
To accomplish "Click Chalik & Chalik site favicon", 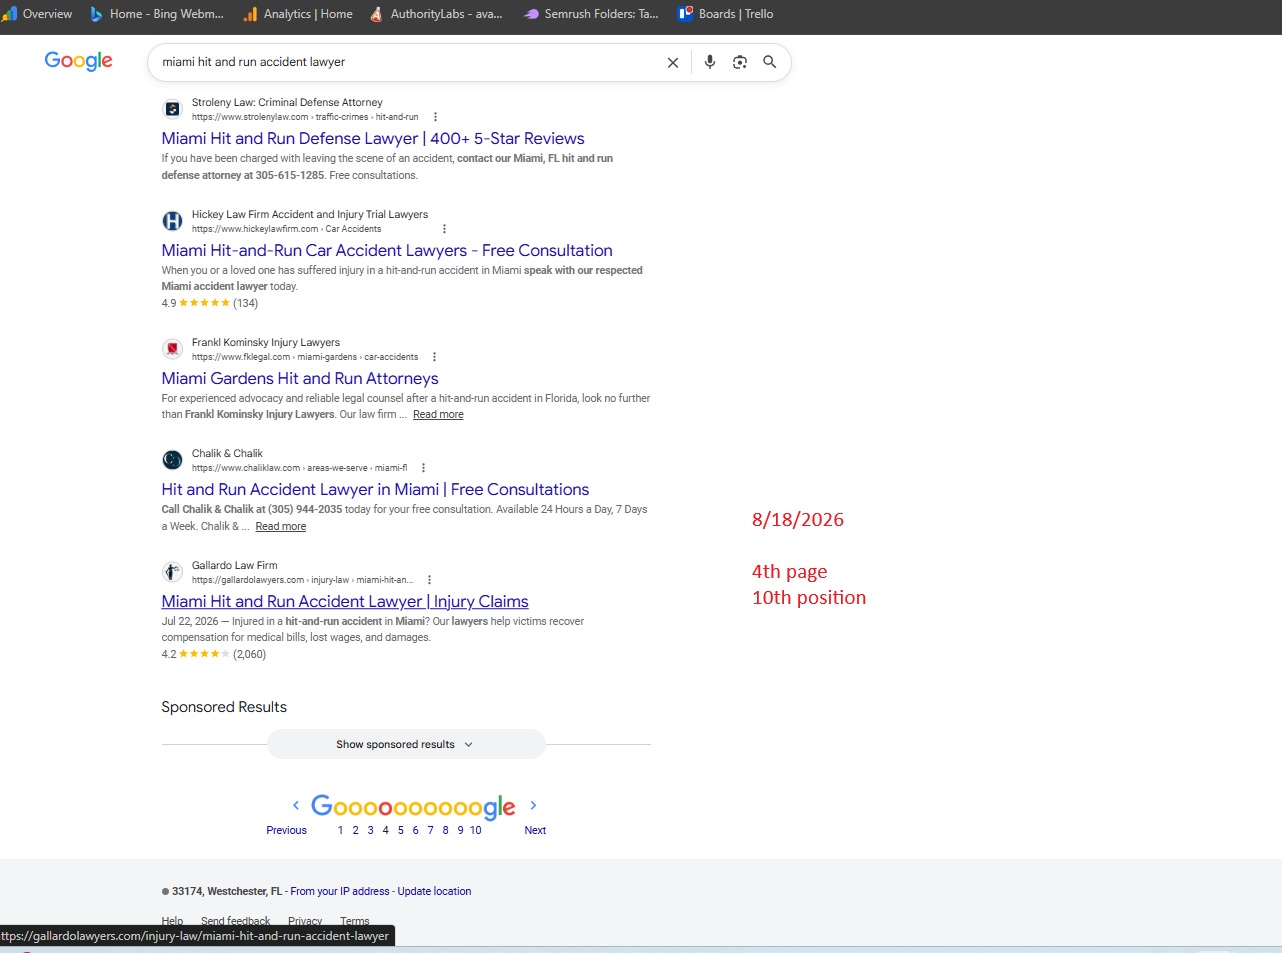I will (x=172, y=460).
